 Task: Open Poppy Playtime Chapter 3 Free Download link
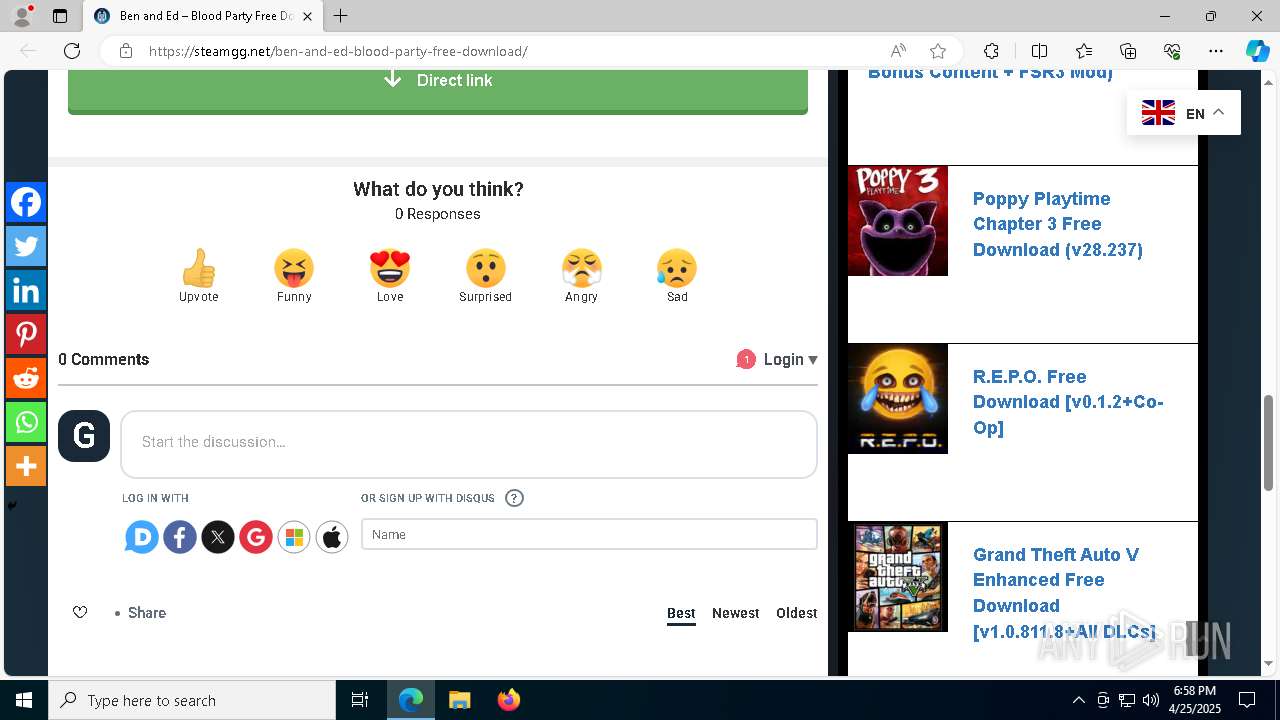click(1058, 224)
